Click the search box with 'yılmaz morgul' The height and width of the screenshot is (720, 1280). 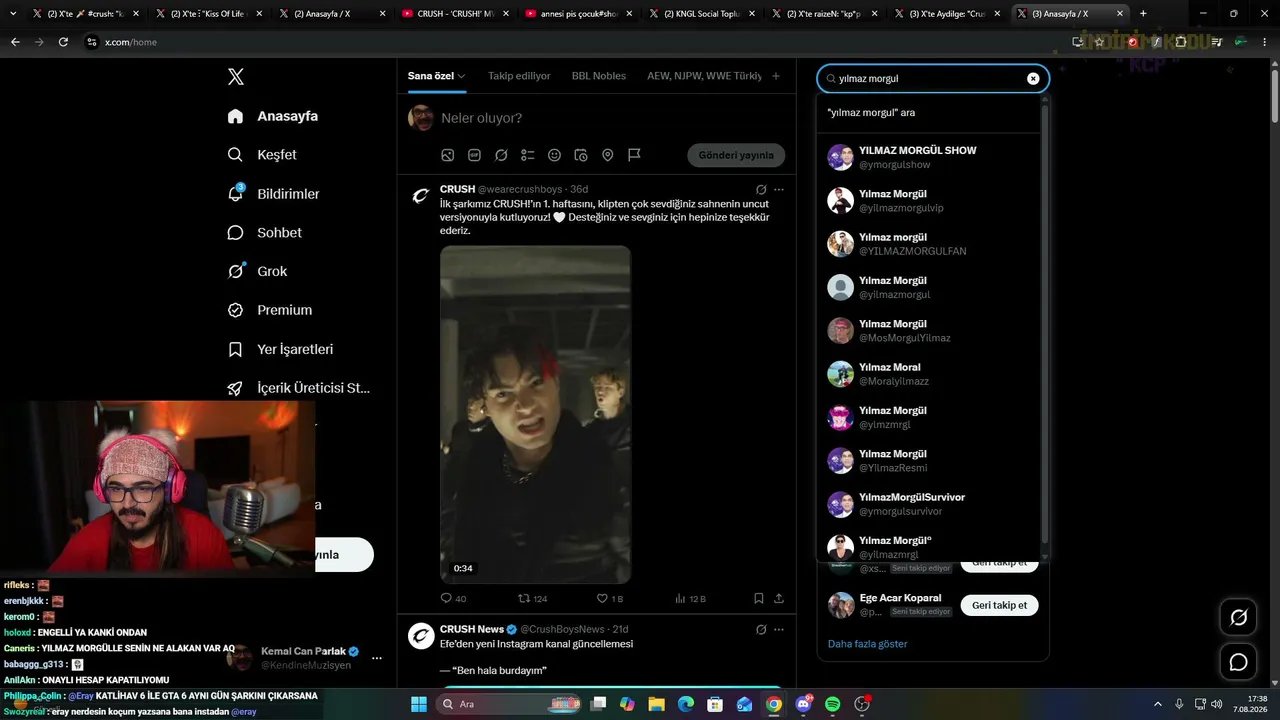point(932,78)
